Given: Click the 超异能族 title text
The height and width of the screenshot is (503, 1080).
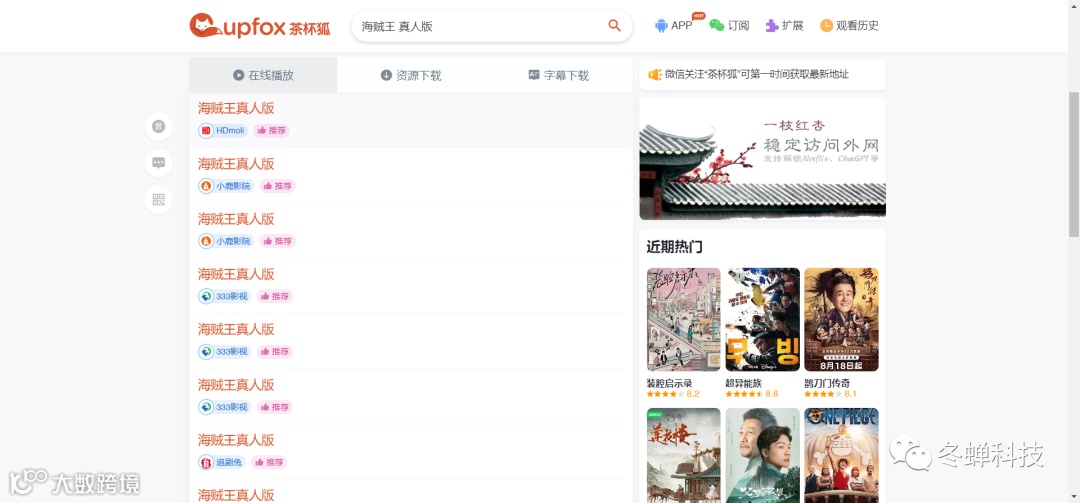Looking at the screenshot, I should tap(744, 383).
